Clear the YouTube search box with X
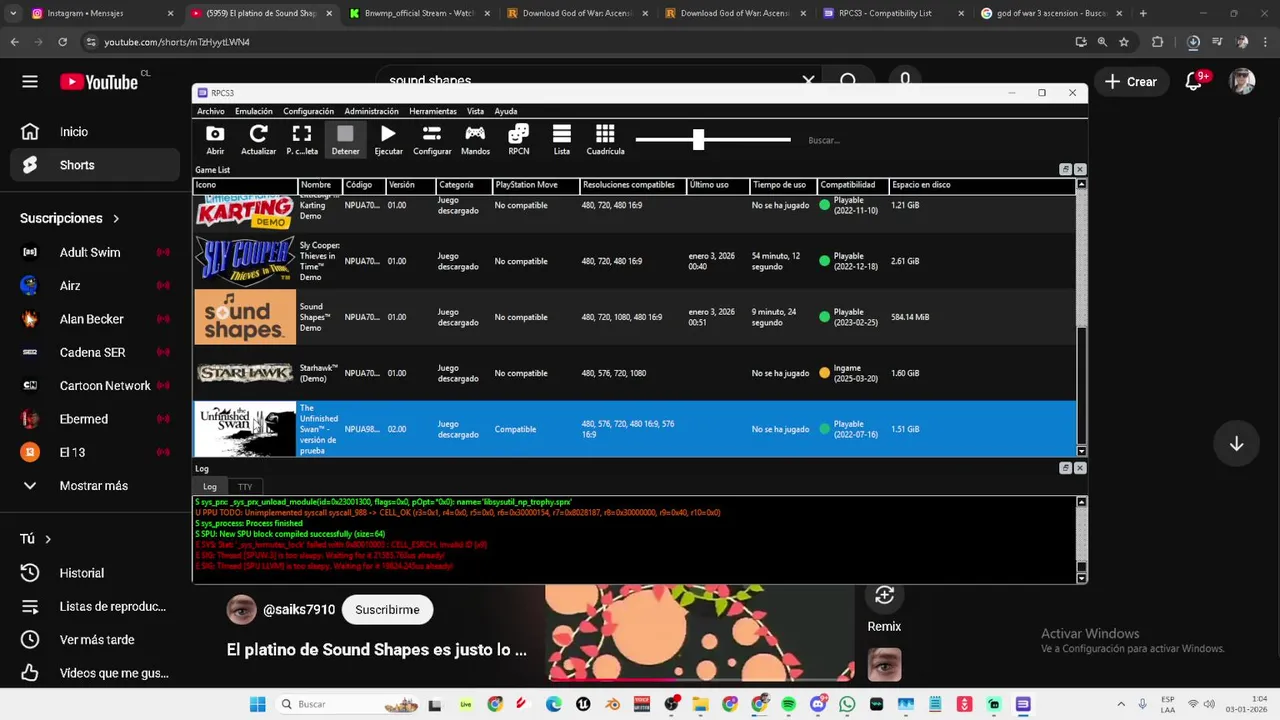1280x720 pixels. coord(808,81)
